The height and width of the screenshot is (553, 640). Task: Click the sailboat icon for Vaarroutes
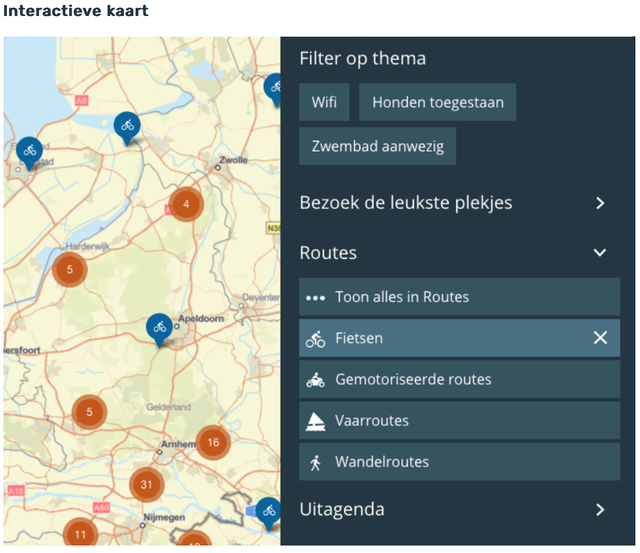(316, 421)
